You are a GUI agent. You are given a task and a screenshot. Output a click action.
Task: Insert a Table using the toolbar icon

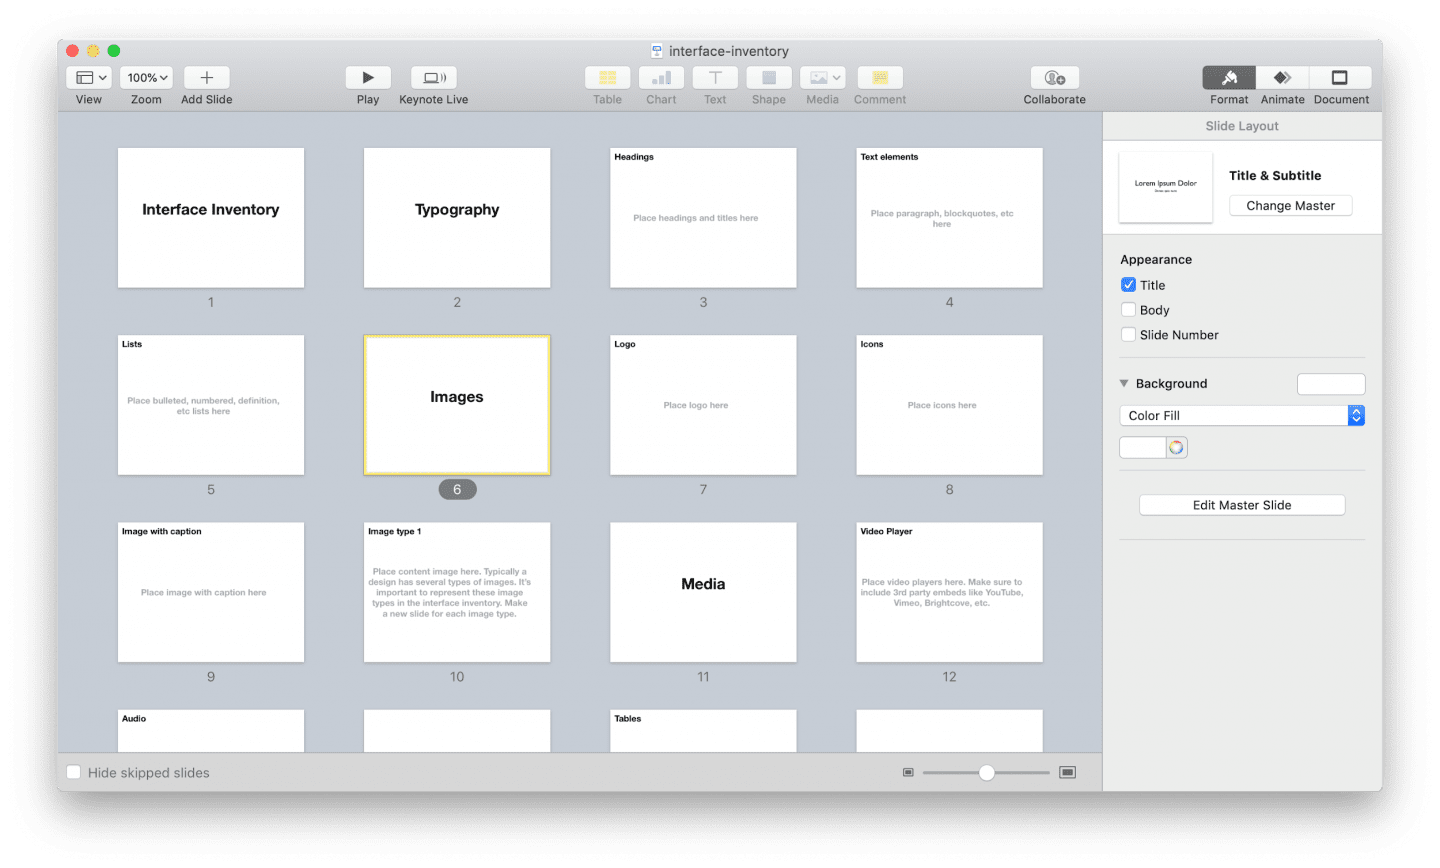[607, 78]
